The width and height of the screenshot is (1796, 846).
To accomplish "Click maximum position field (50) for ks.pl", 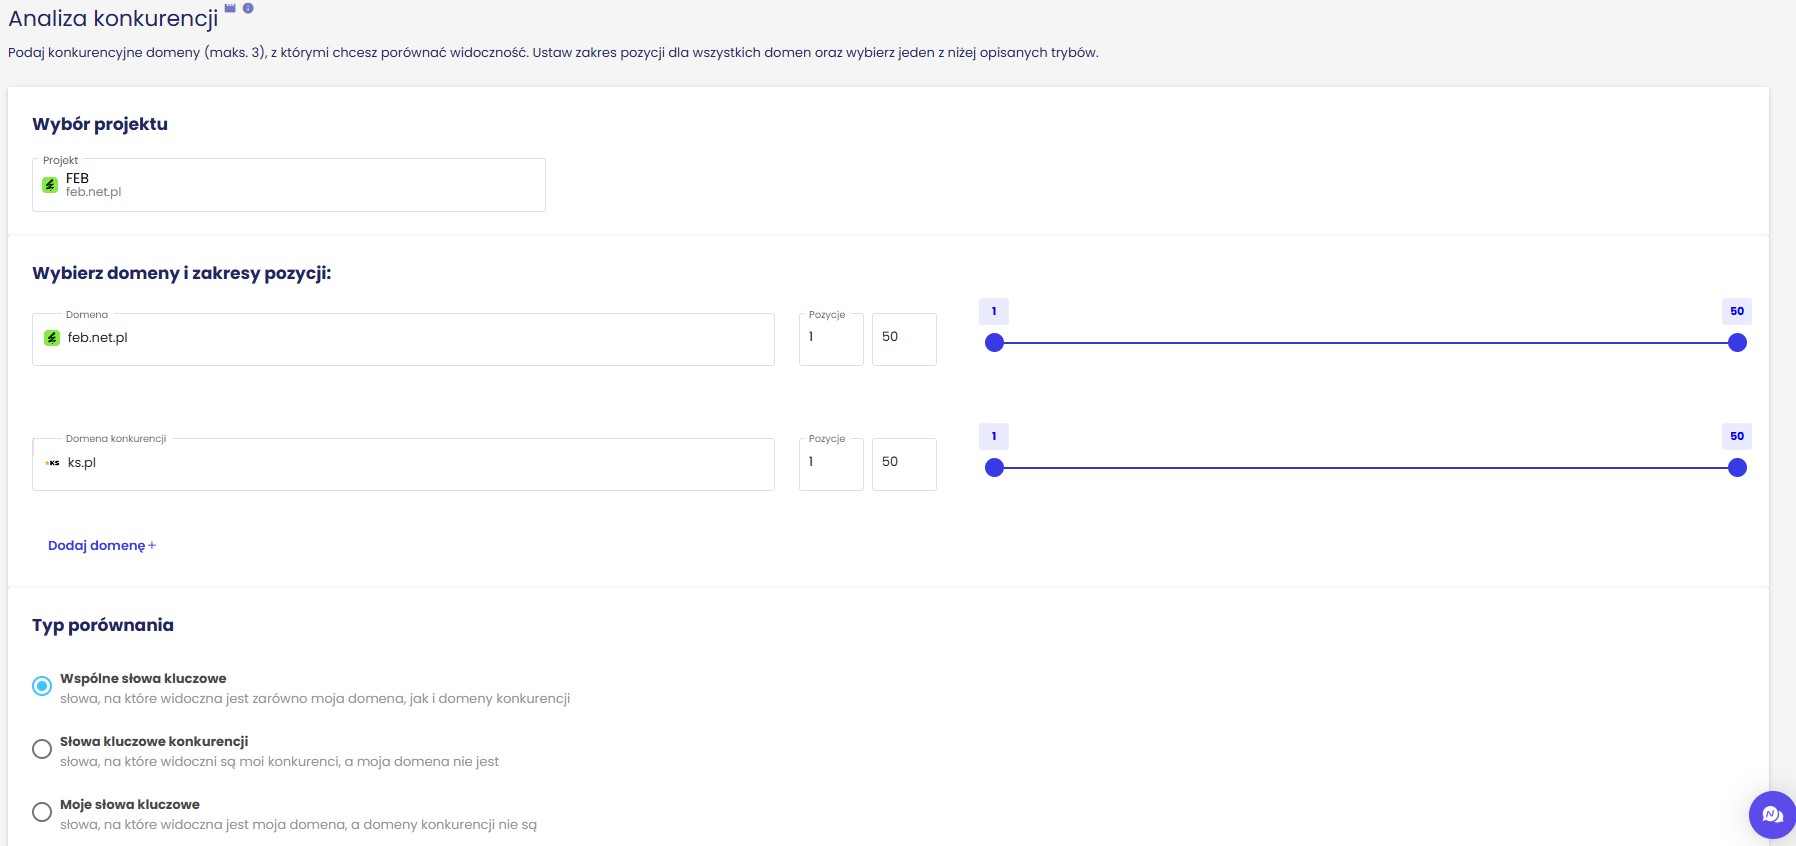I will click(903, 464).
